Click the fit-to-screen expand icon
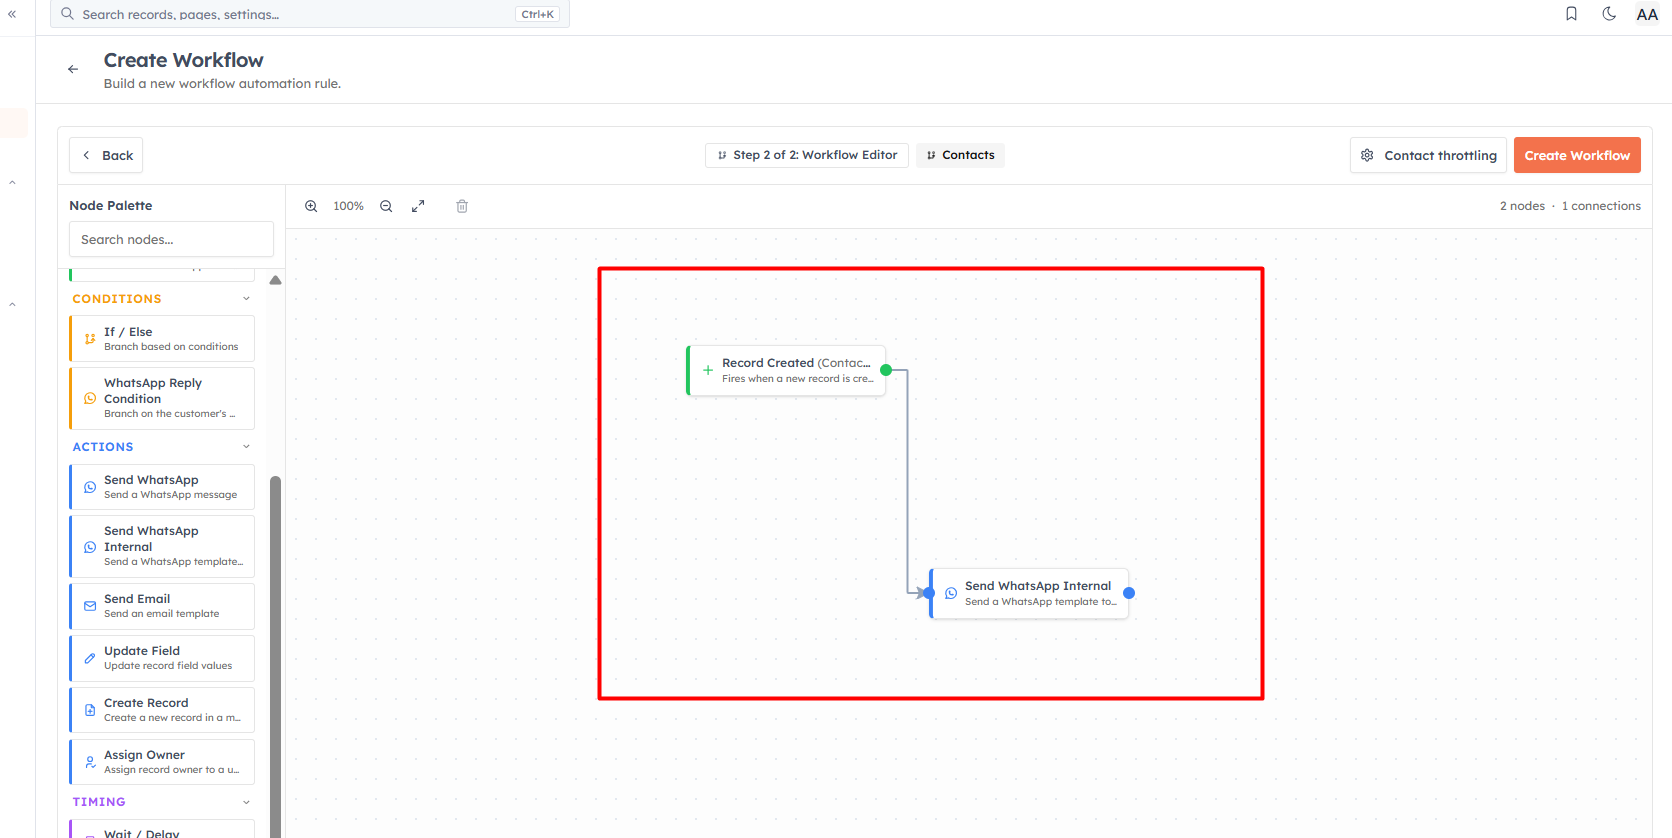The height and width of the screenshot is (838, 1672). pyautogui.click(x=418, y=206)
